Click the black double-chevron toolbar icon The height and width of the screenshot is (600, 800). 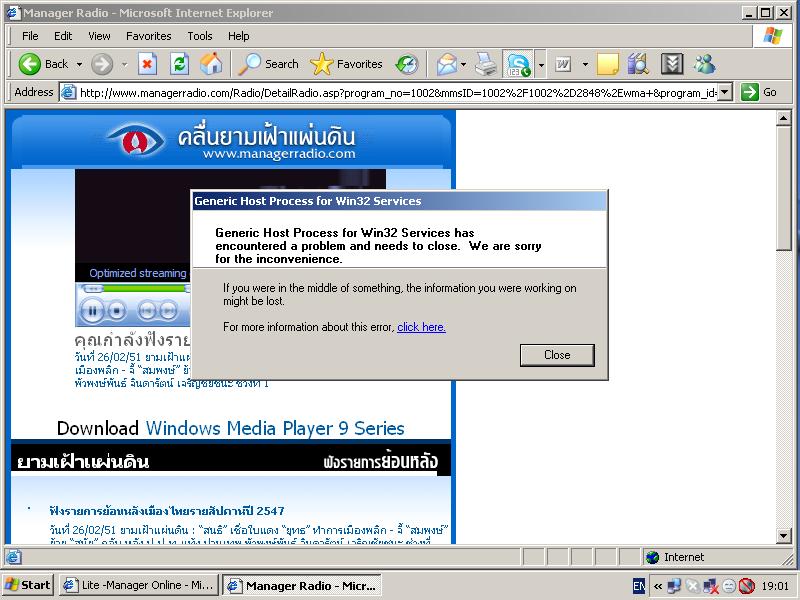click(x=671, y=64)
